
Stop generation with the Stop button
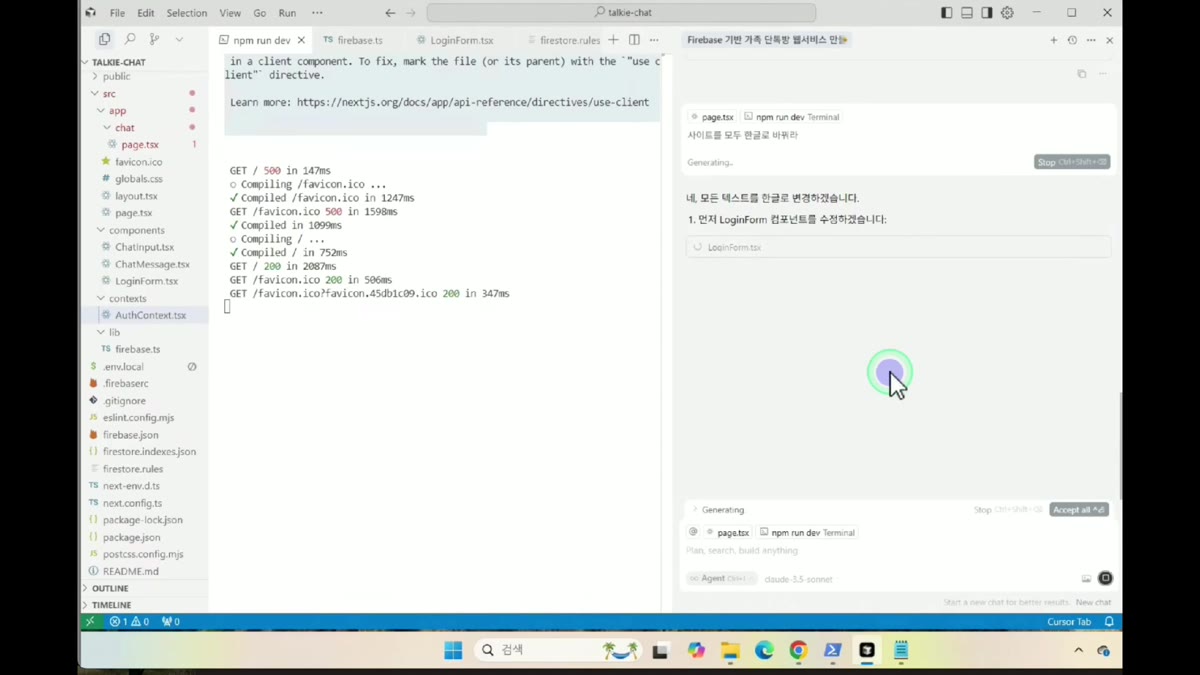[1072, 162]
